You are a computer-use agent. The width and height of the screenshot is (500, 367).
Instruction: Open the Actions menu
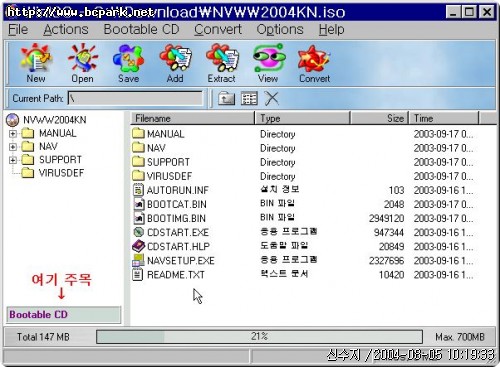coord(66,30)
